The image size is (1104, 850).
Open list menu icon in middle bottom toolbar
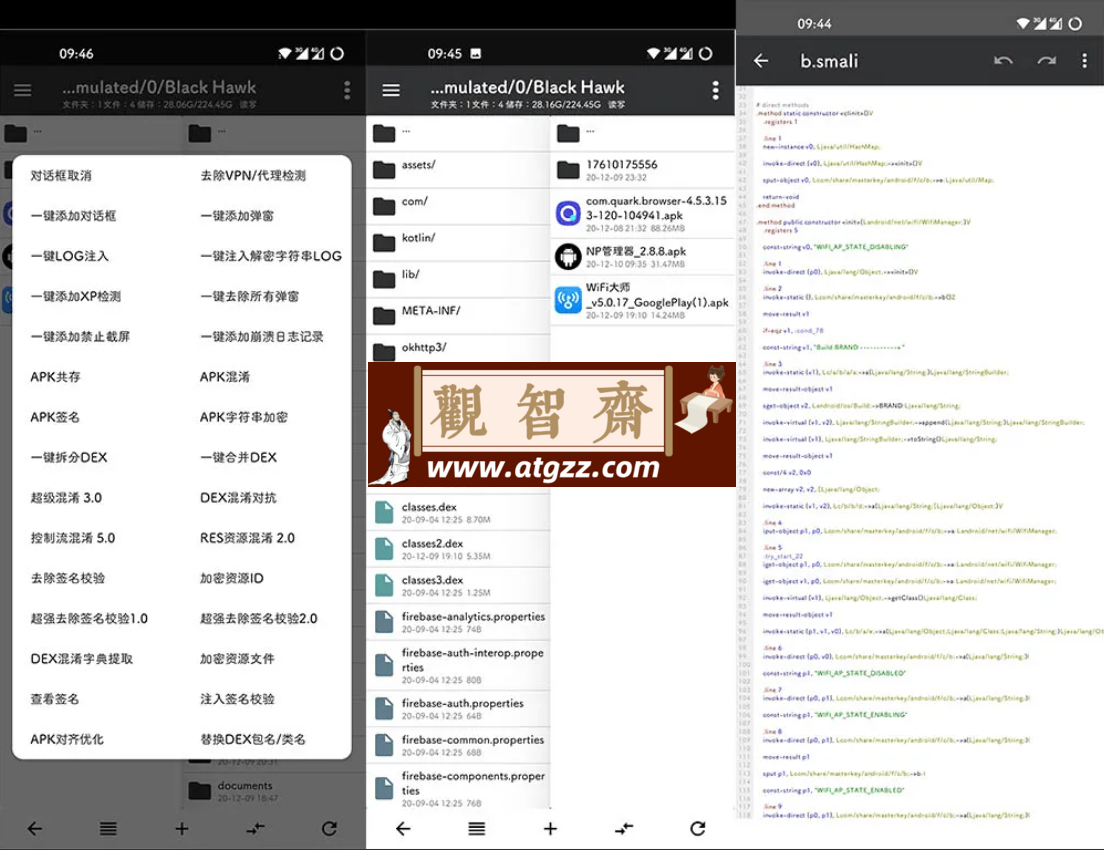click(477, 828)
